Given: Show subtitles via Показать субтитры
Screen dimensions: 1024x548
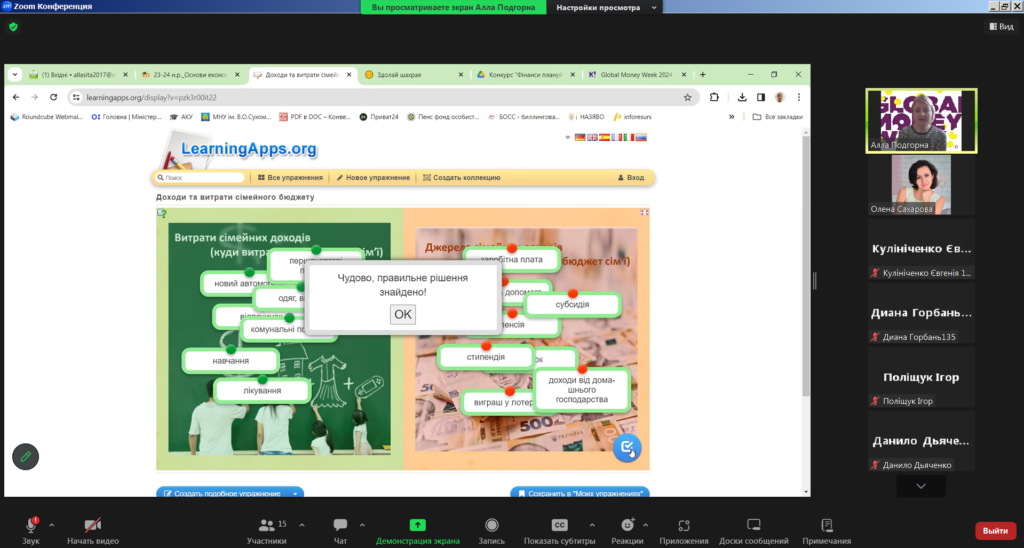Looking at the screenshot, I should (560, 530).
